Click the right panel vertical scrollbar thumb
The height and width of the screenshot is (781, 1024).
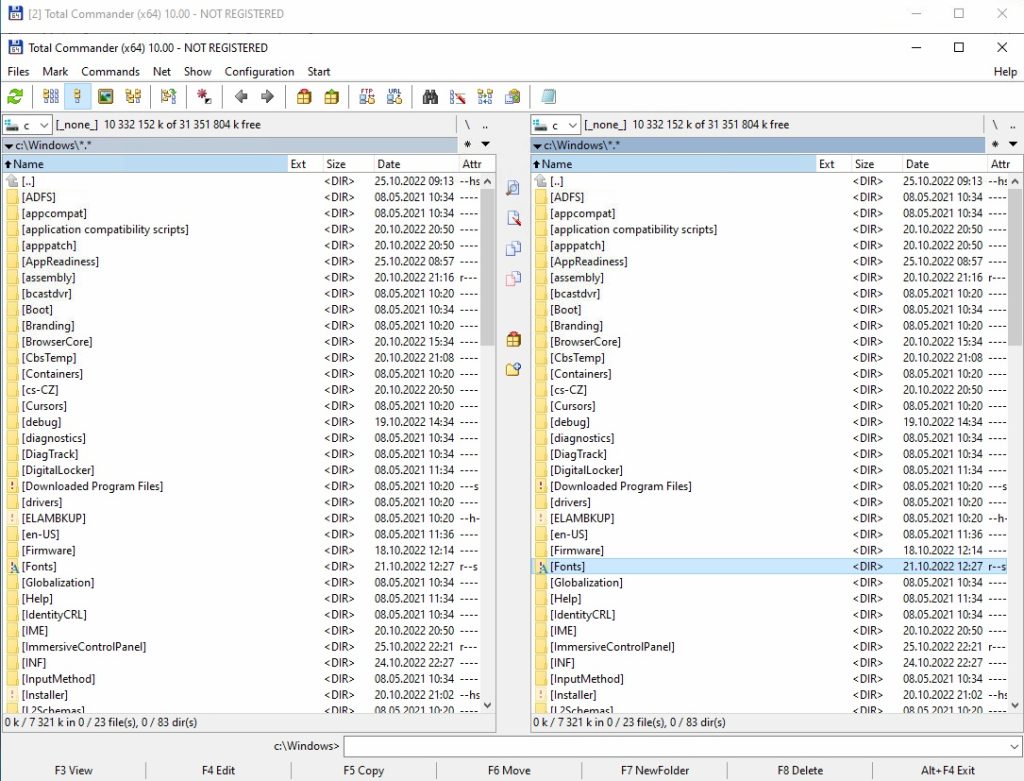(1014, 266)
